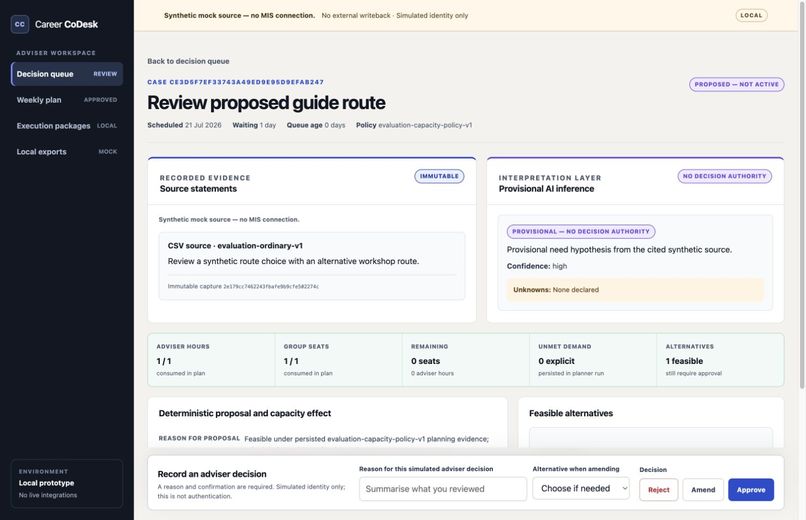Image resolution: width=806 pixels, height=520 pixels.
Task: Click the PROPOSED — NOT ACTIVE status badge
Action: (736, 84)
